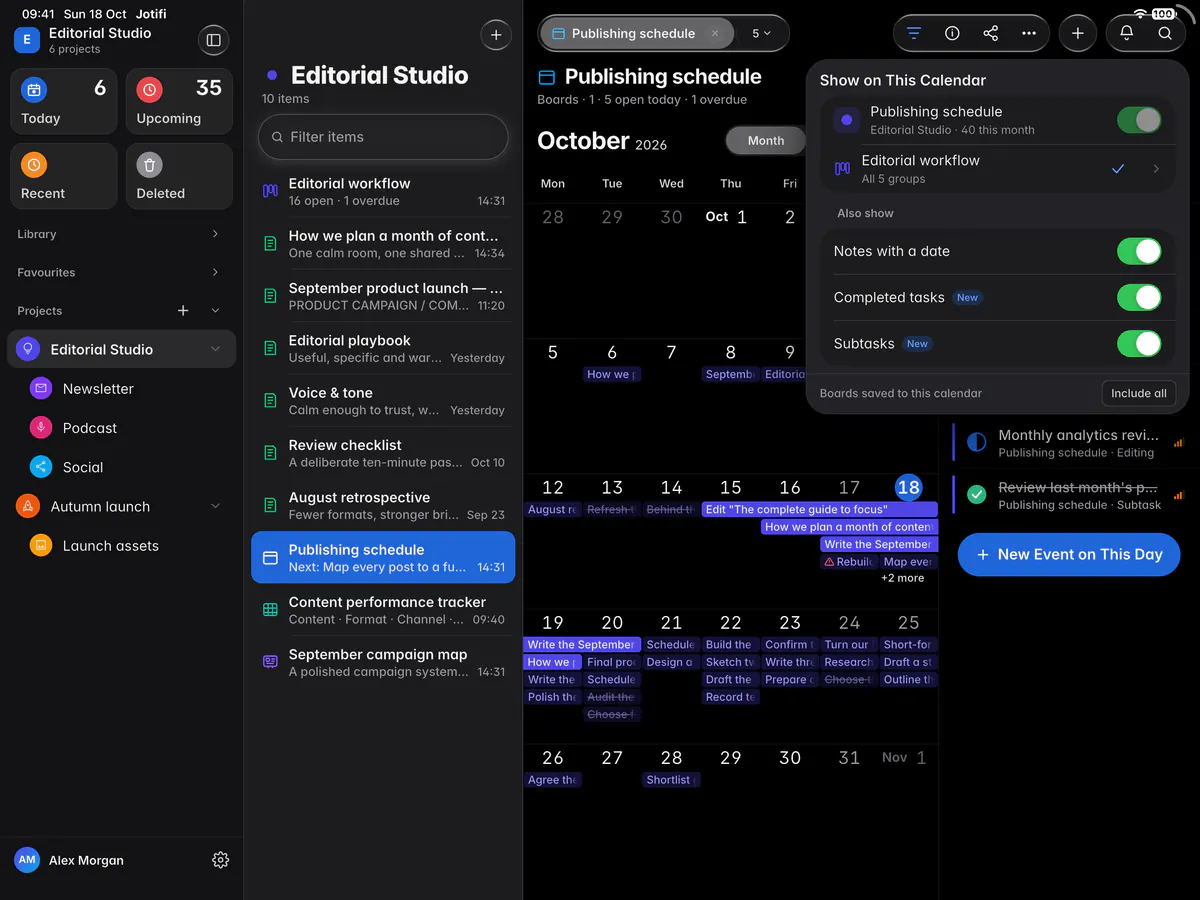1200x900 pixels.
Task: Open Review checklist note
Action: [x=382, y=453]
